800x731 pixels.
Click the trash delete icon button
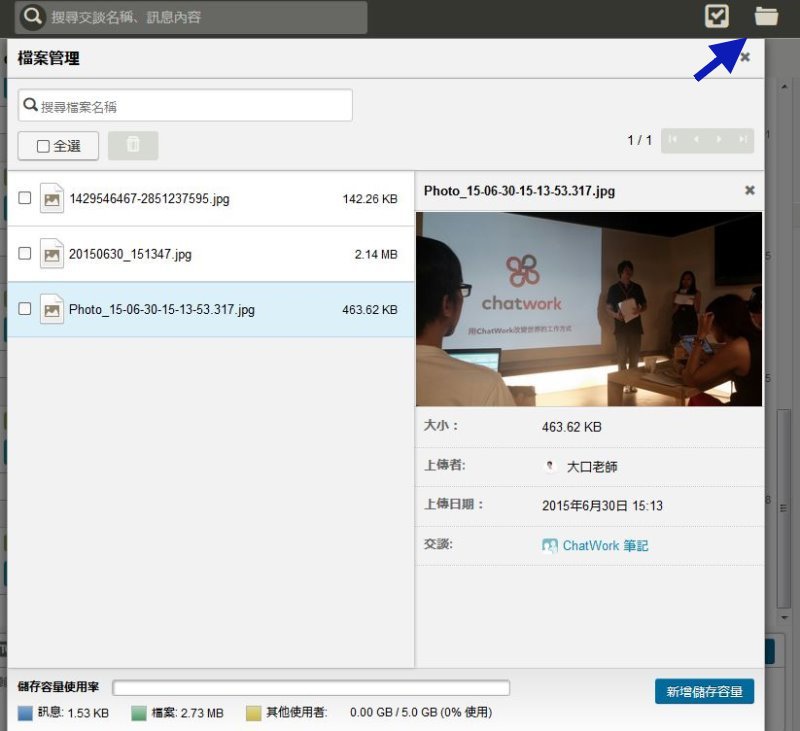[133, 145]
